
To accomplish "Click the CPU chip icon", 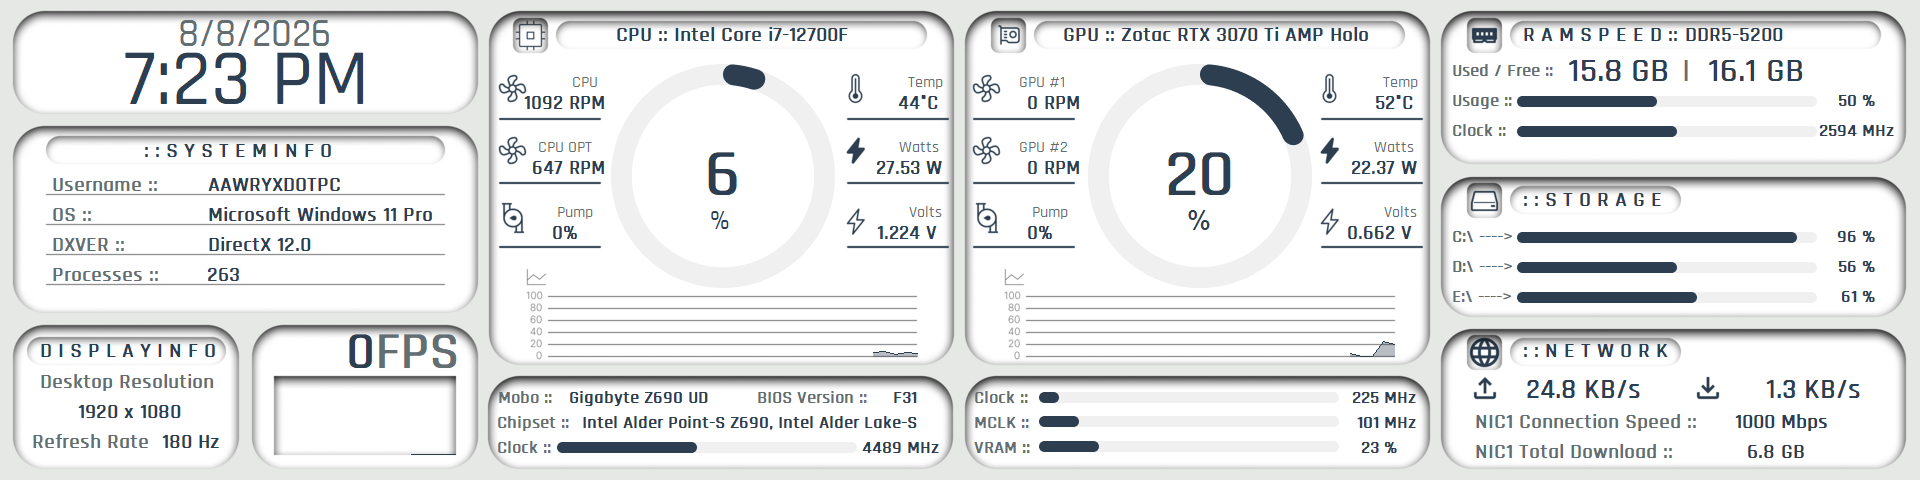I will click(530, 36).
